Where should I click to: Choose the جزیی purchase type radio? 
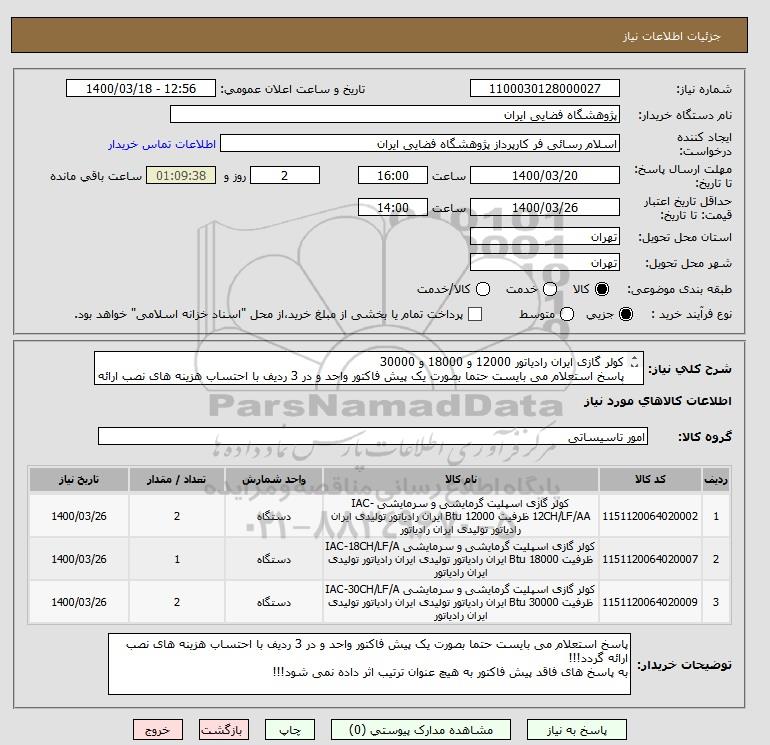pyautogui.click(x=626, y=314)
